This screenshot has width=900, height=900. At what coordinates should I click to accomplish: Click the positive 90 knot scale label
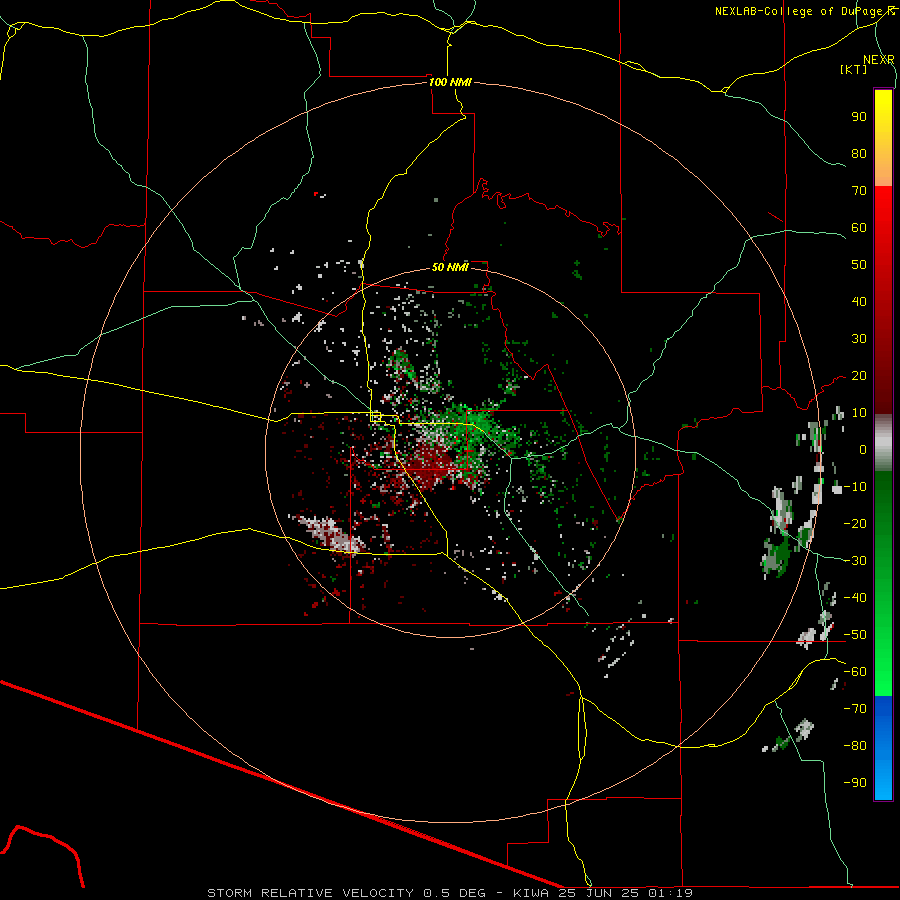pos(859,117)
